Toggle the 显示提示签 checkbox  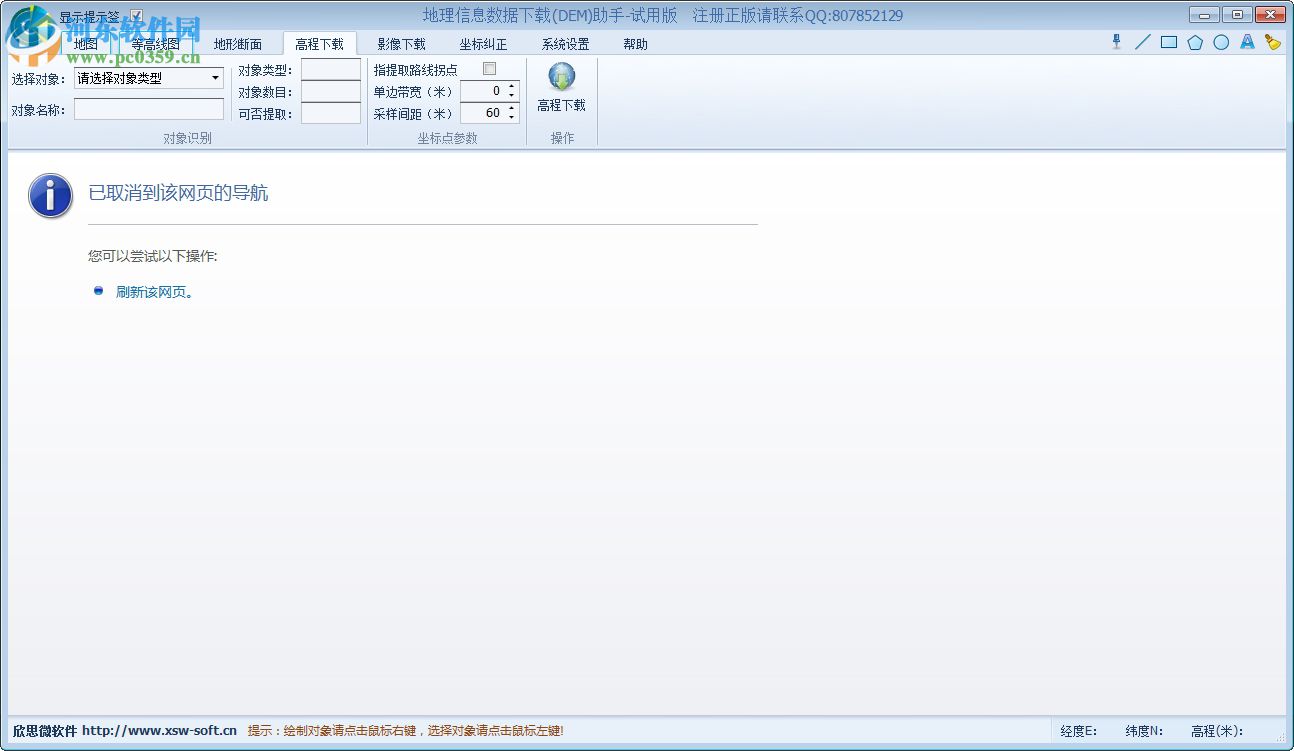(x=136, y=15)
